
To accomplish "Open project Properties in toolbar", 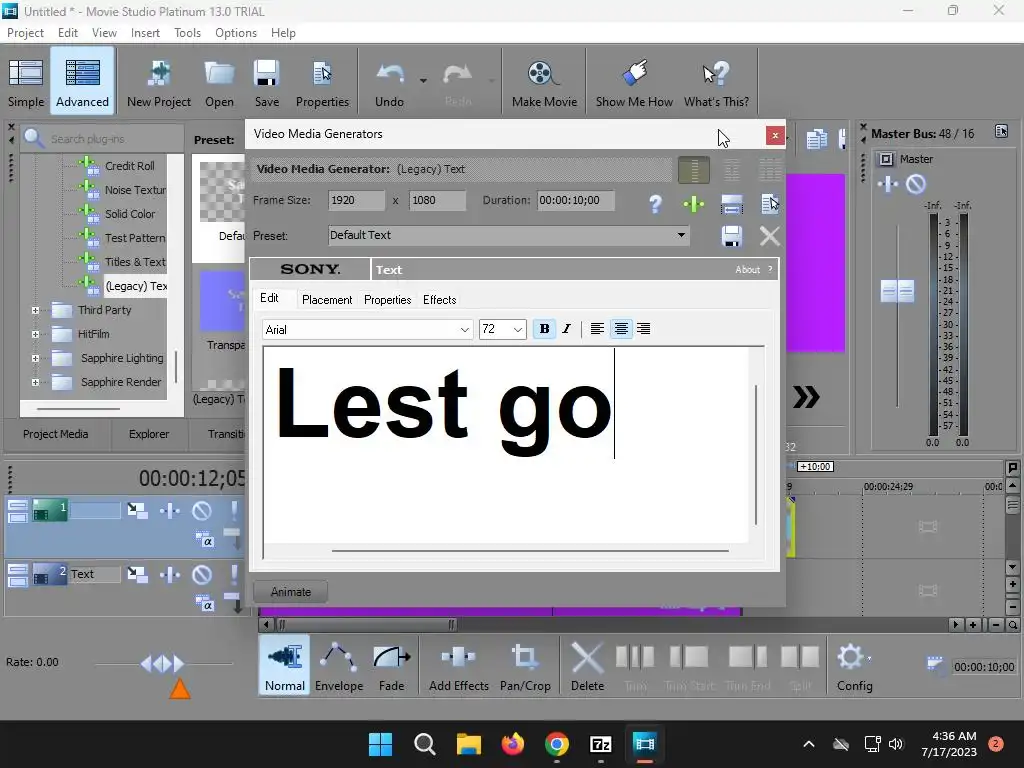I will tap(322, 82).
